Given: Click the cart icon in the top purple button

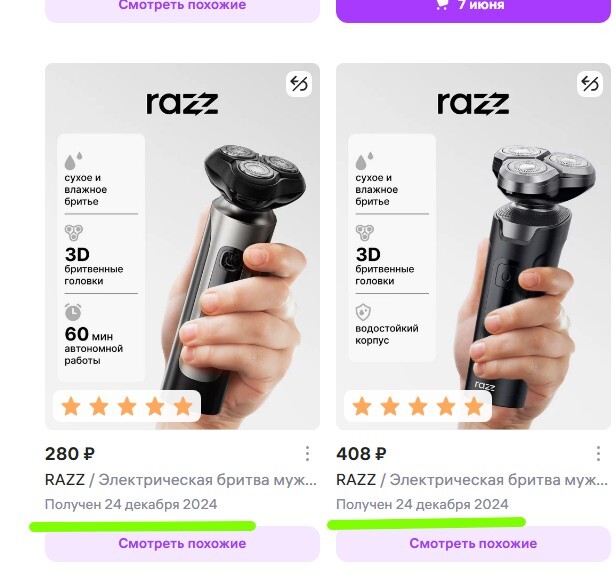Looking at the screenshot, I should click(441, 5).
